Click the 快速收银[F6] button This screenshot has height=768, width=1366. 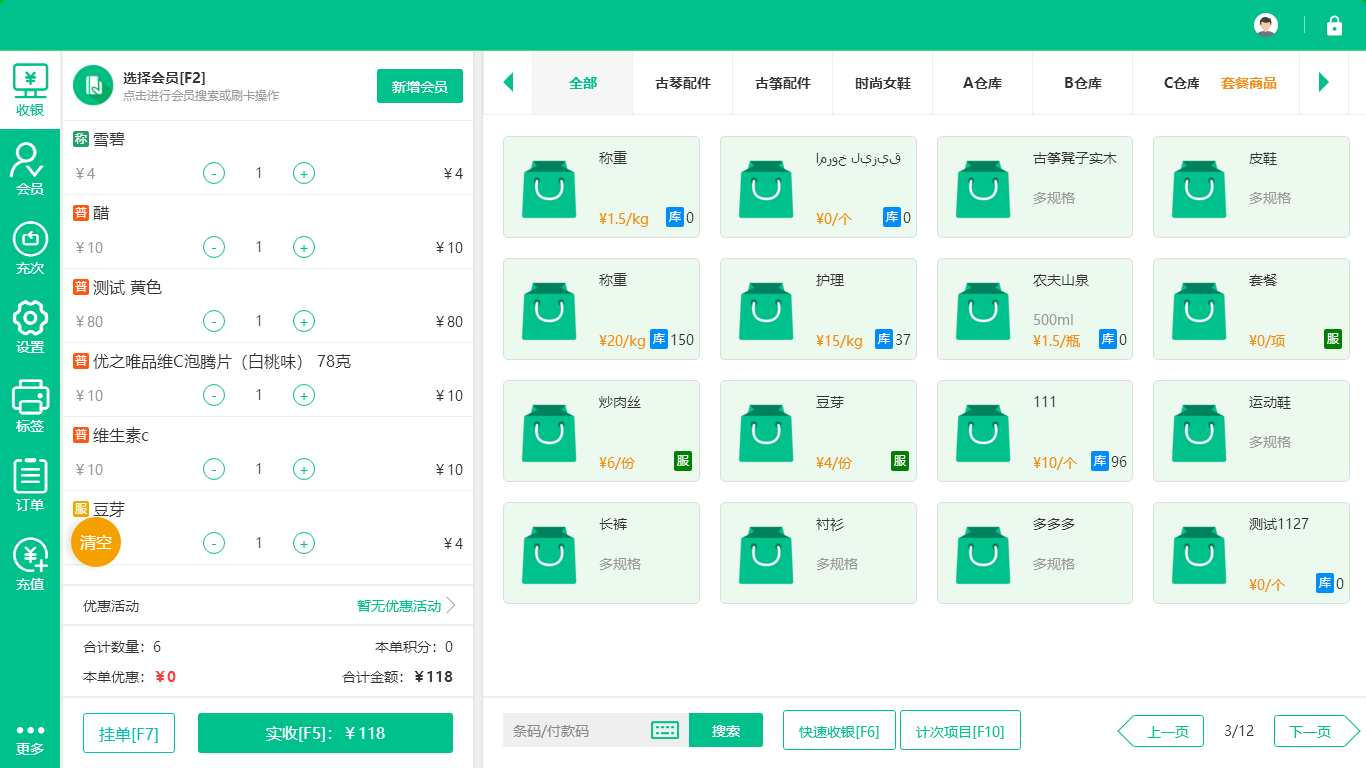tap(839, 730)
